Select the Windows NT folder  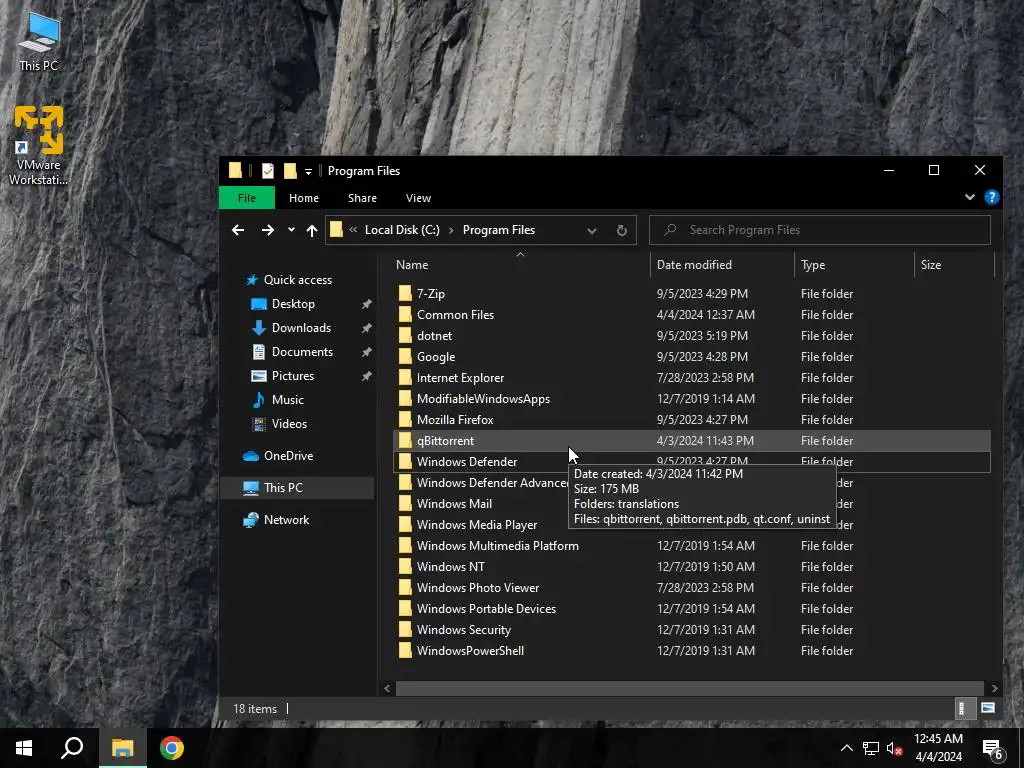(x=692, y=567)
